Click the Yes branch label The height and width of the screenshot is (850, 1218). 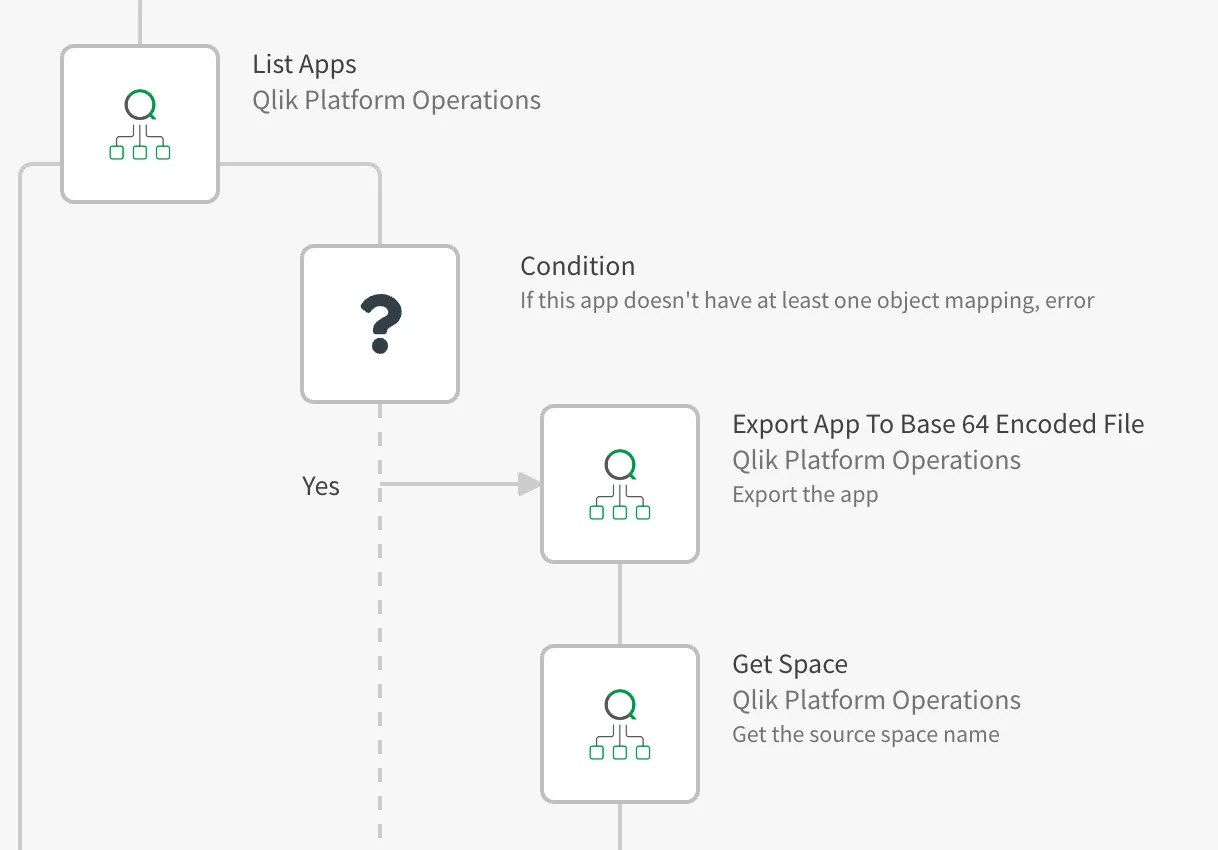coord(321,486)
